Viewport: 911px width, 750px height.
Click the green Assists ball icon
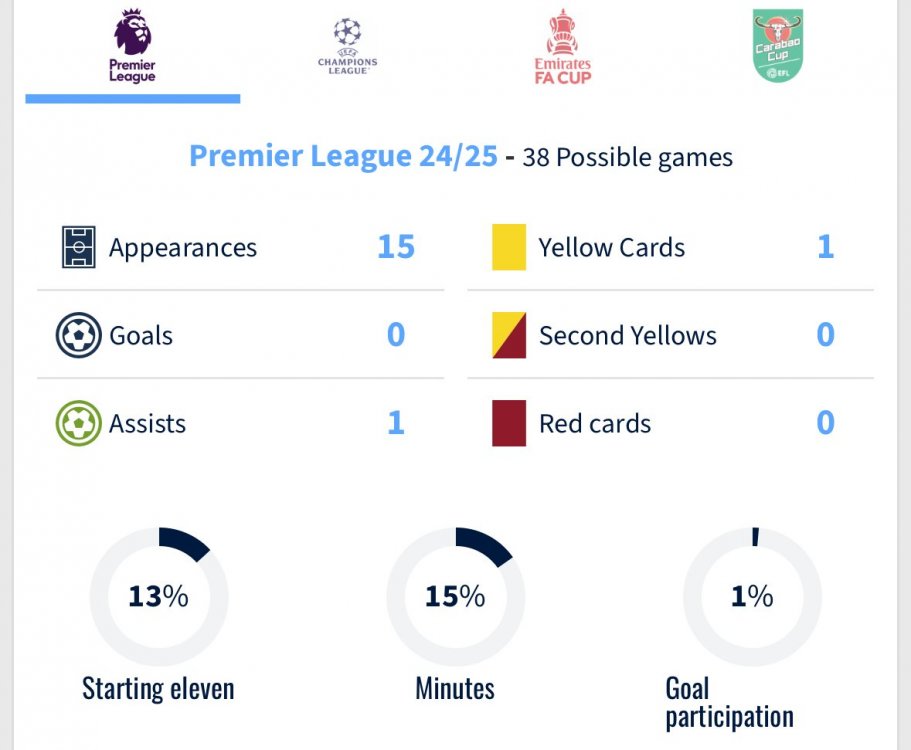tap(79, 423)
